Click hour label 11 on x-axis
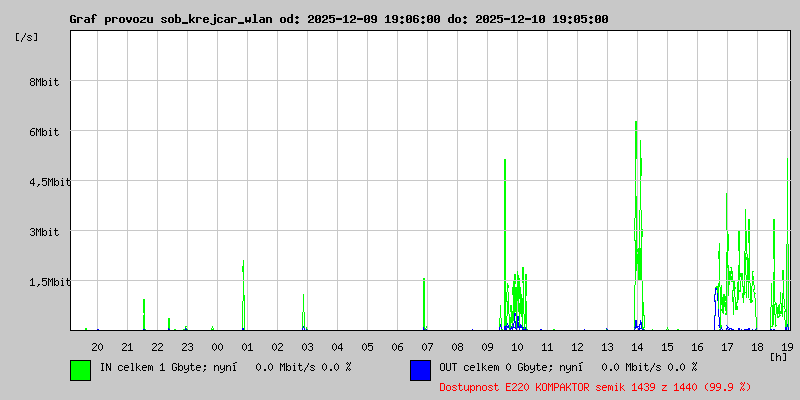Viewport: 800px width, 400px height. click(x=547, y=347)
